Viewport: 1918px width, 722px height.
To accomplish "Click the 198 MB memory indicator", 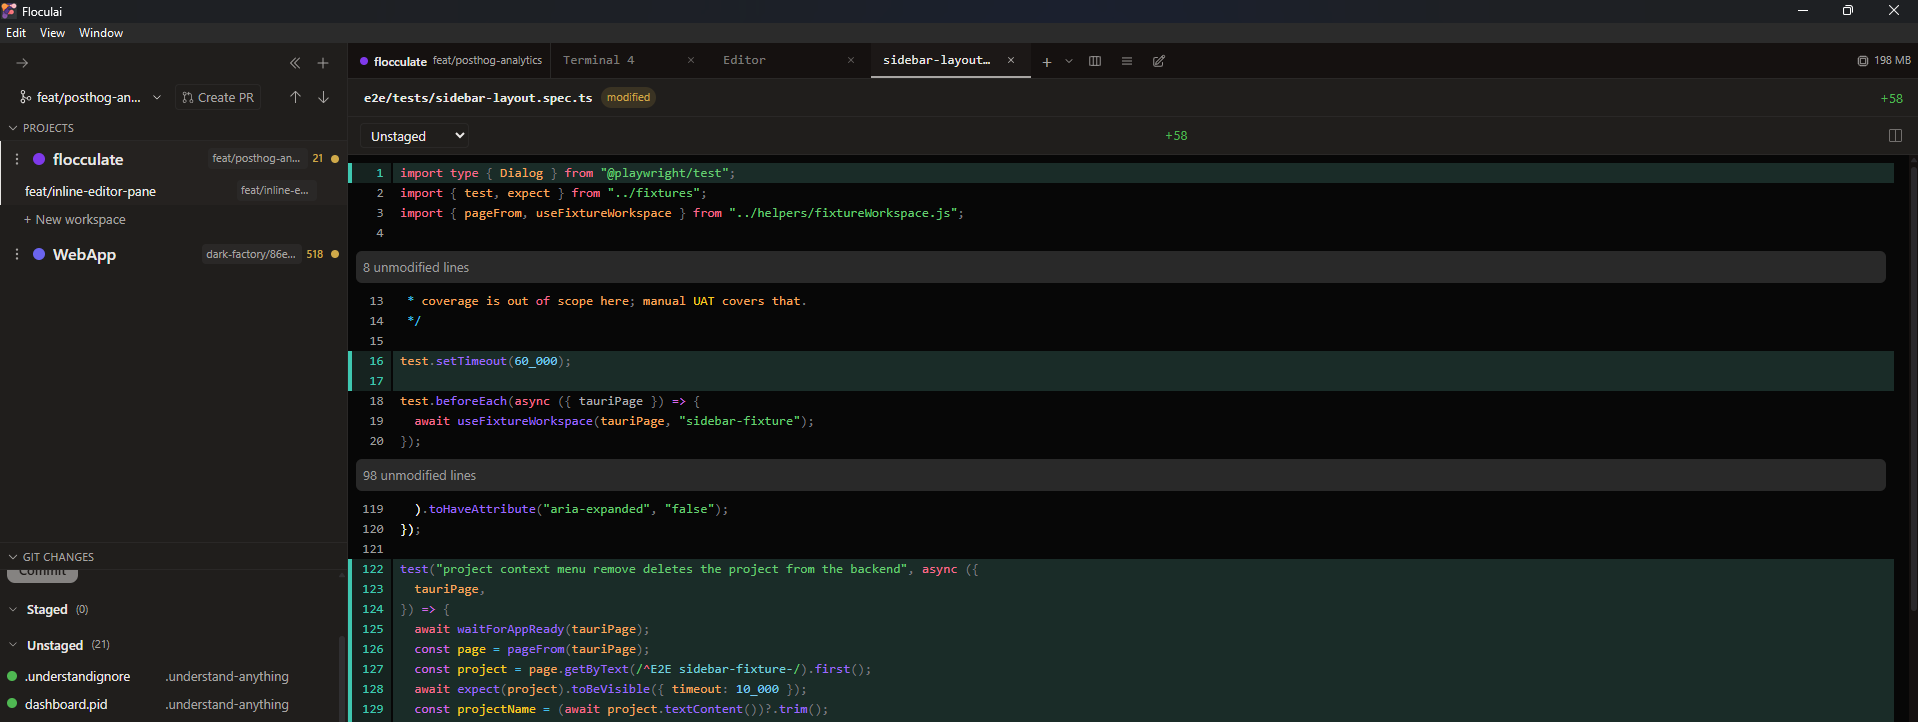I will (x=1884, y=61).
